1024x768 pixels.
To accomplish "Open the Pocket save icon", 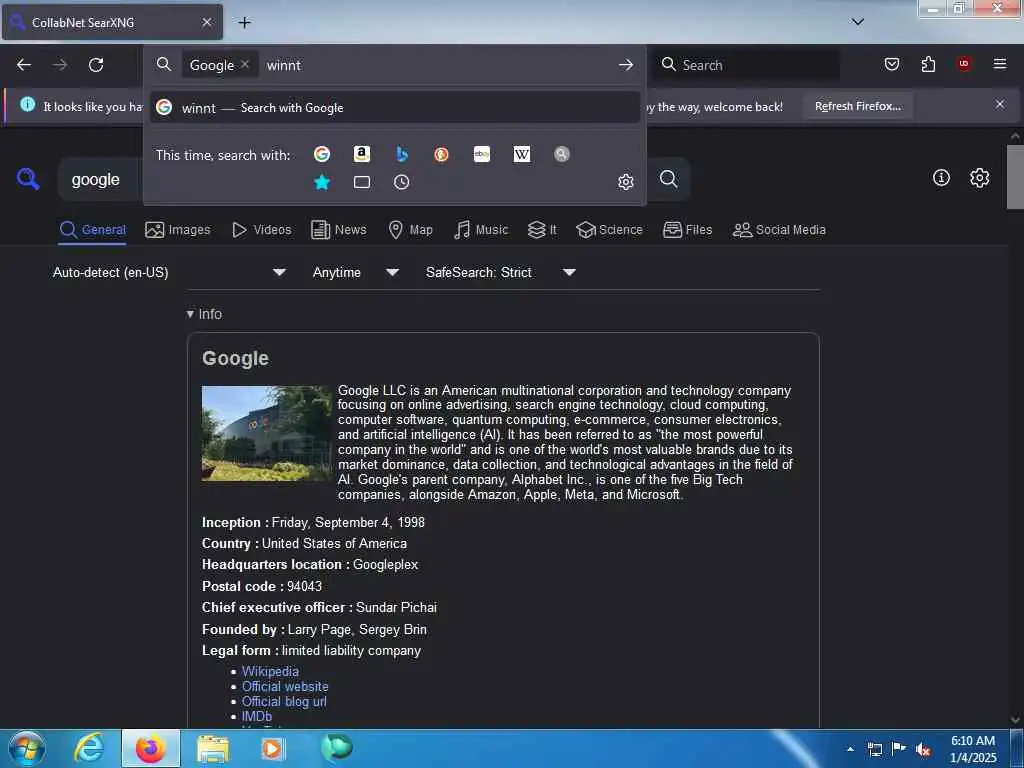I will click(891, 64).
